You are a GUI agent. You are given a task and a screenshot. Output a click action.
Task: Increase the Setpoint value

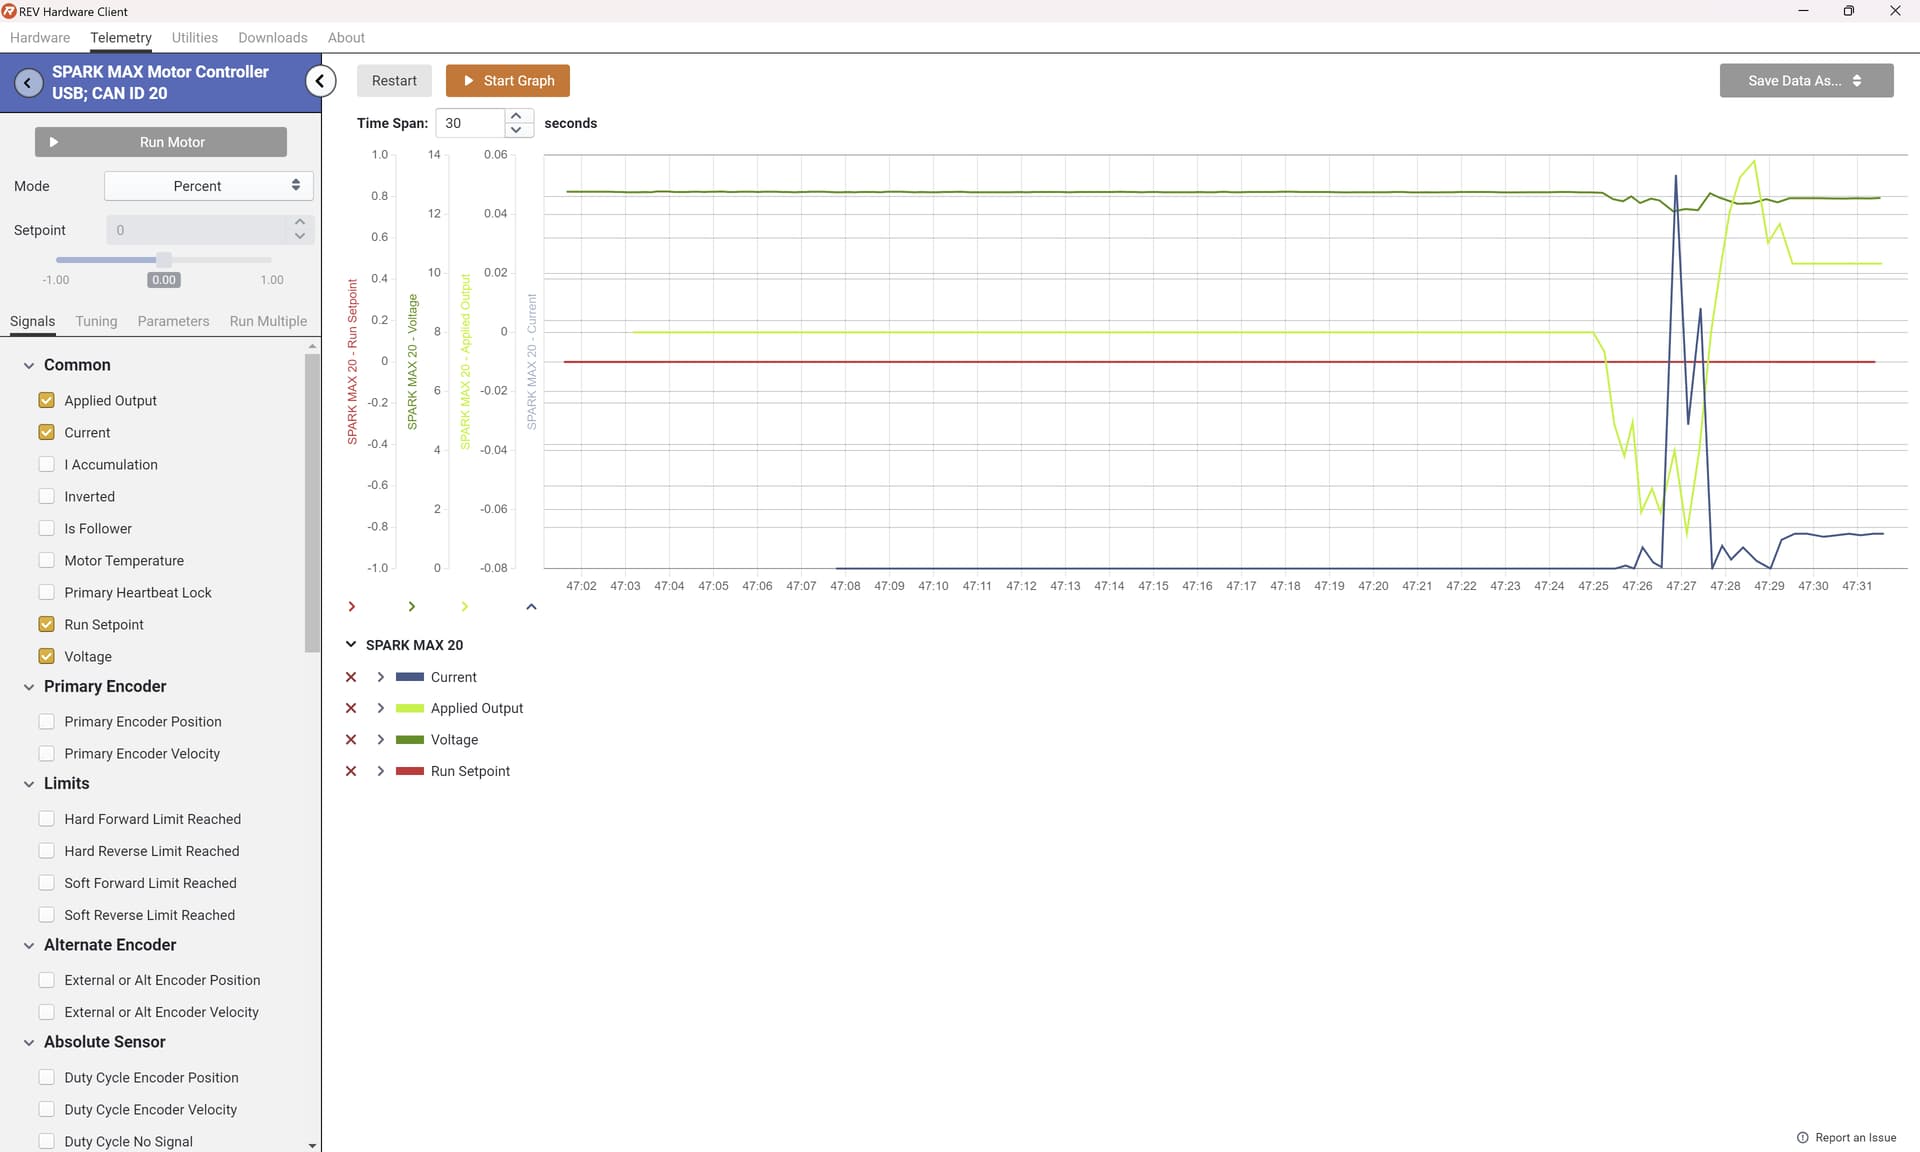pos(300,222)
